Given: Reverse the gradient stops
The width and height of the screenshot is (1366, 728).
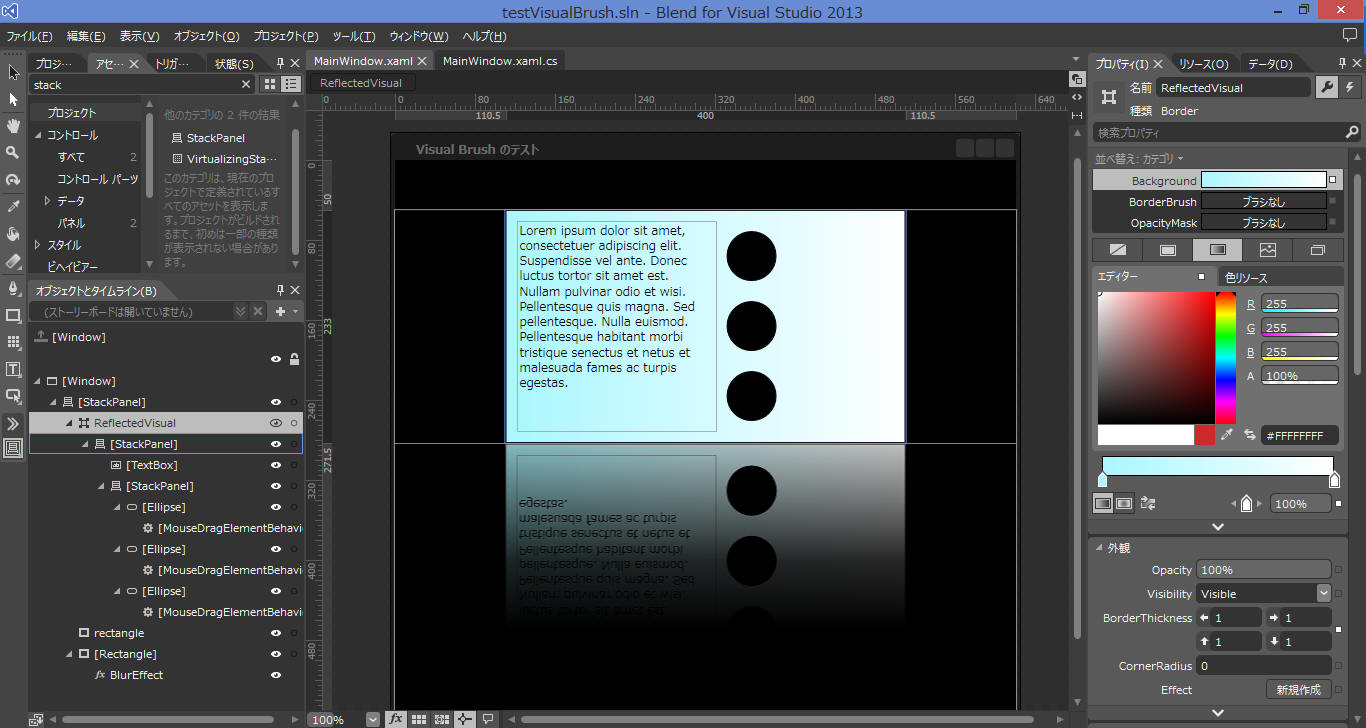Looking at the screenshot, I should pos(1147,504).
